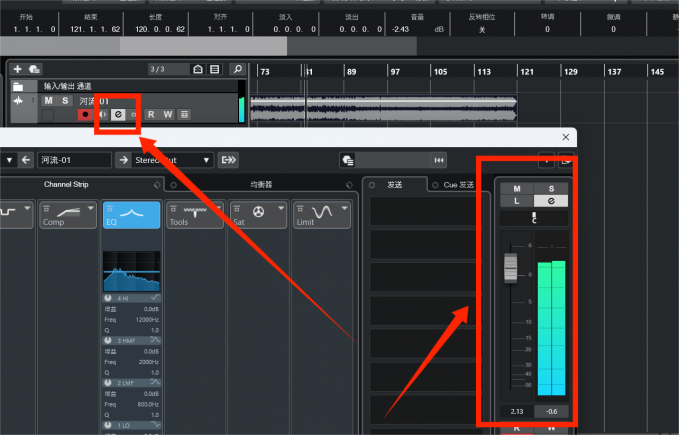The width and height of the screenshot is (679, 435).
Task: Open the dropdown of the partly hidden gate module
Action: click(27, 208)
